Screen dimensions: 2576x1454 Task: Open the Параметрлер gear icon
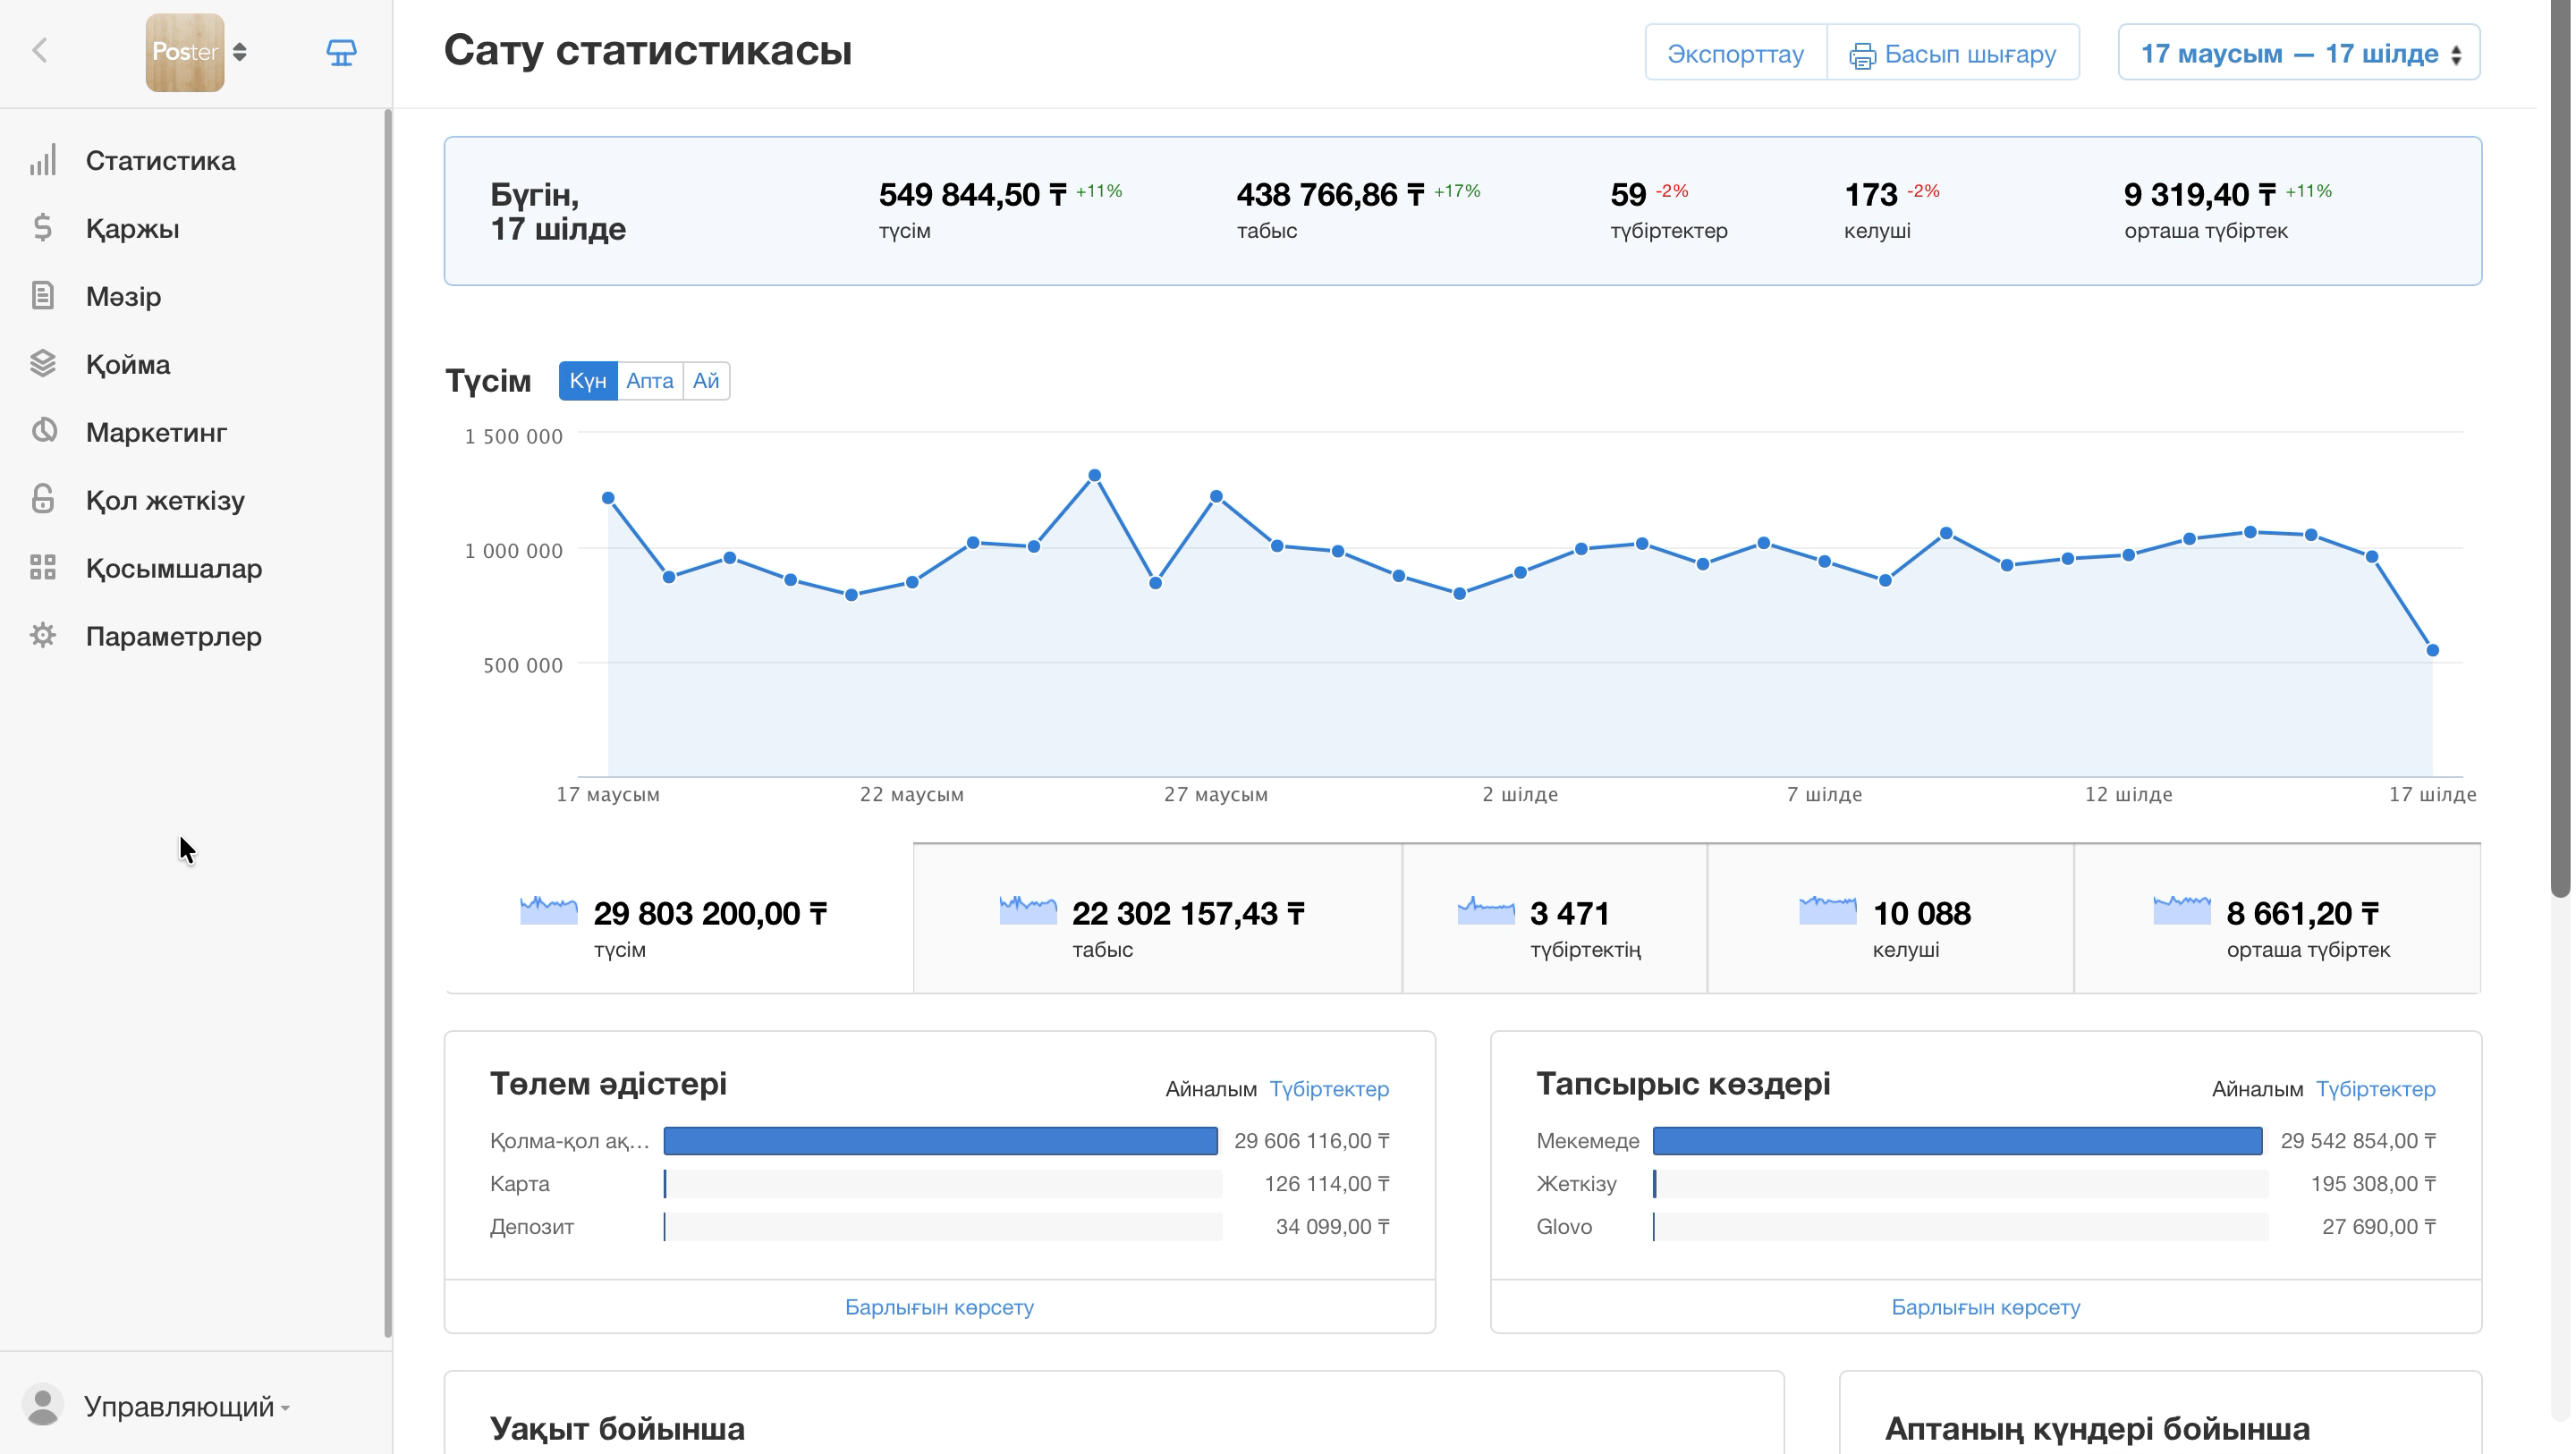pos(43,636)
